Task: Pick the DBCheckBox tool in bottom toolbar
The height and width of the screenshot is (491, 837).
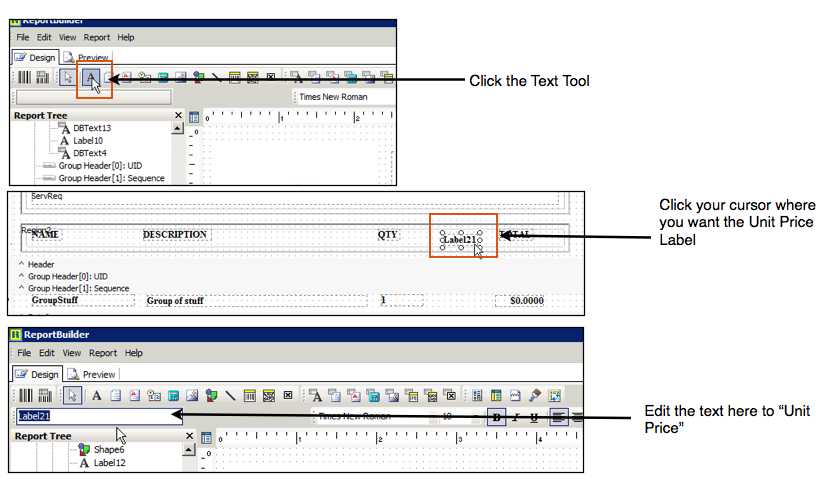Action: [x=450, y=396]
